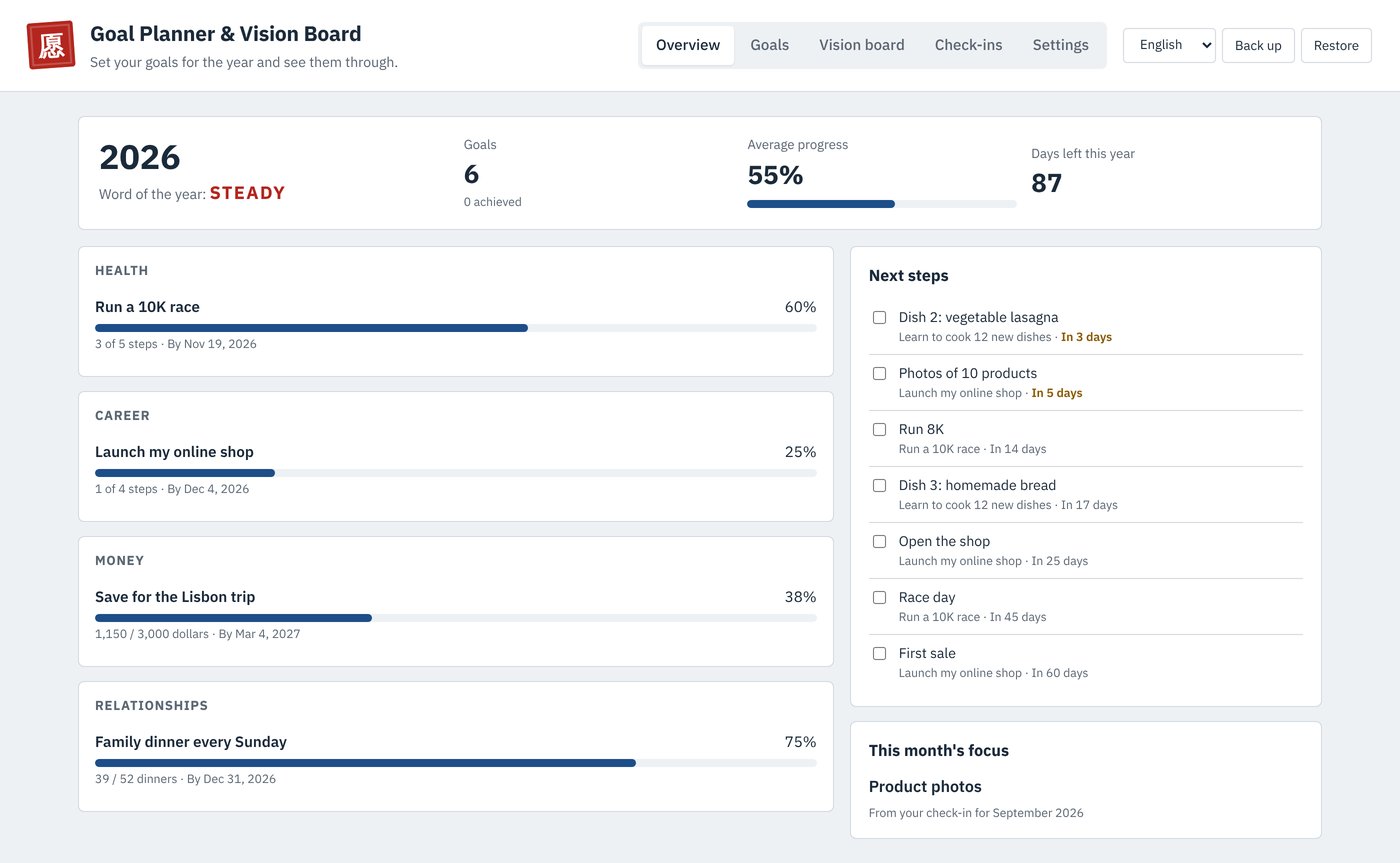Open the Goals tab

tap(770, 45)
